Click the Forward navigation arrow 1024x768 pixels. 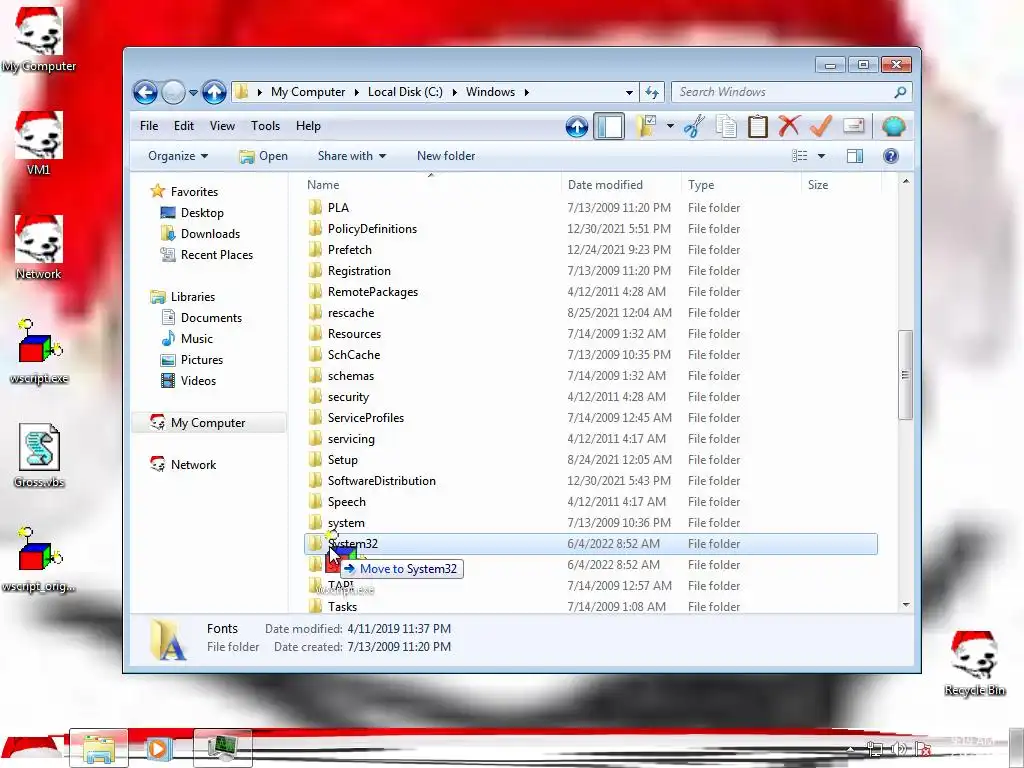point(173,92)
